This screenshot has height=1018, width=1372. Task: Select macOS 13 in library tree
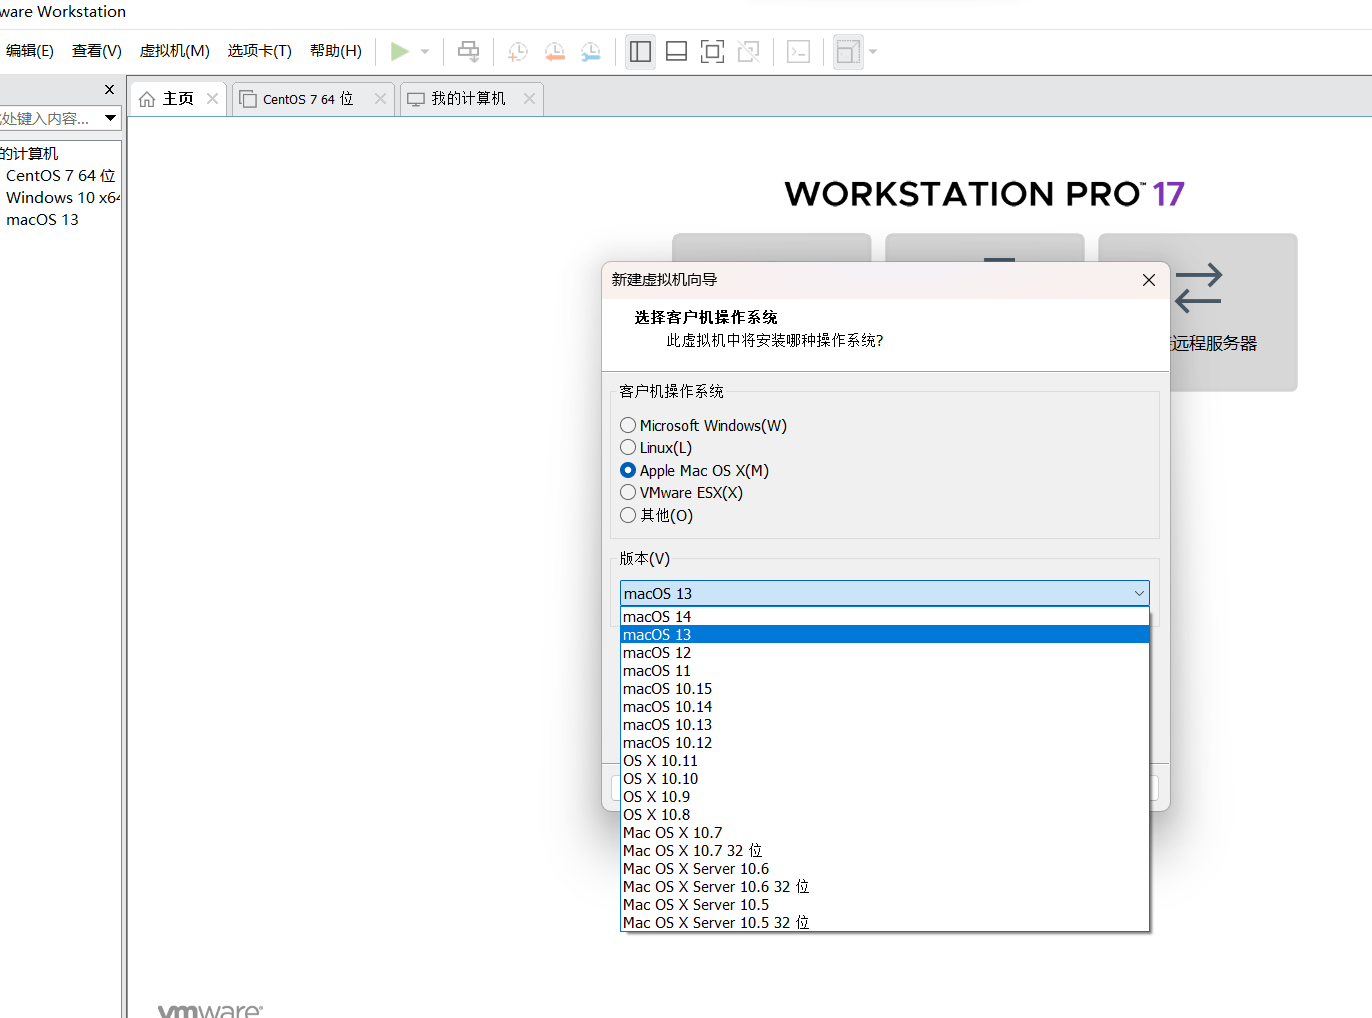coord(42,220)
